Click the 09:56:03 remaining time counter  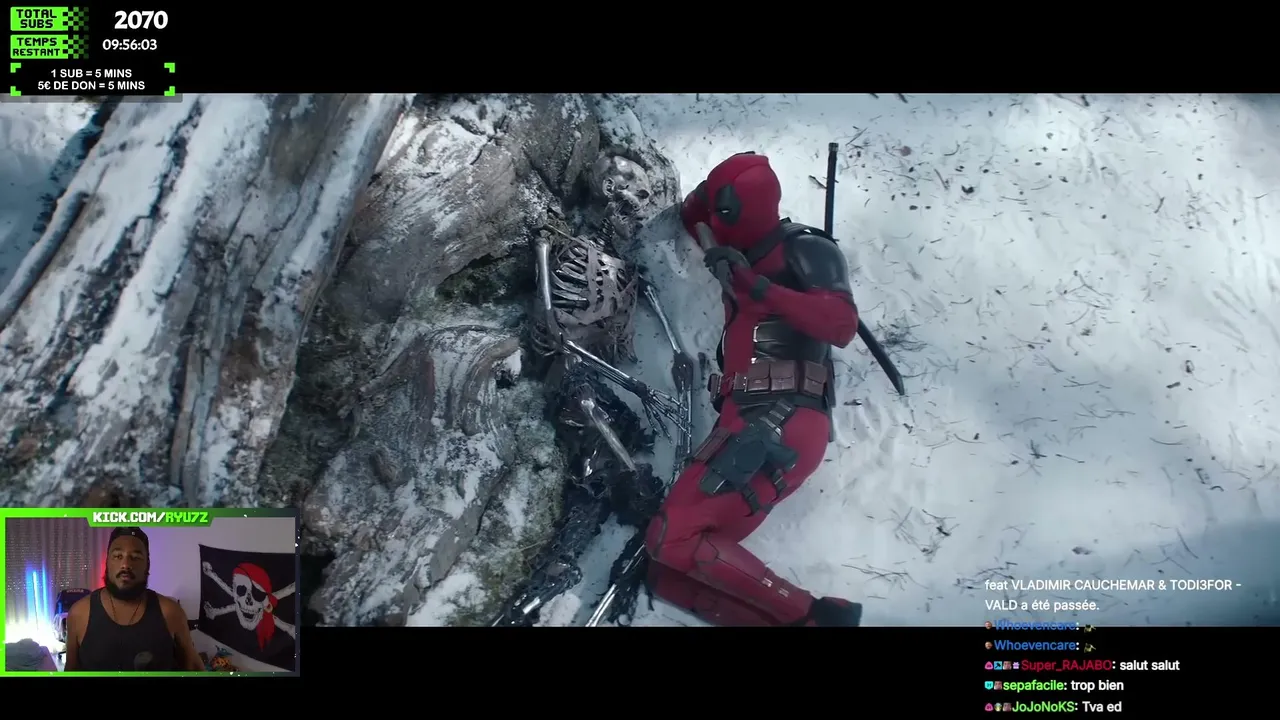tap(130, 45)
